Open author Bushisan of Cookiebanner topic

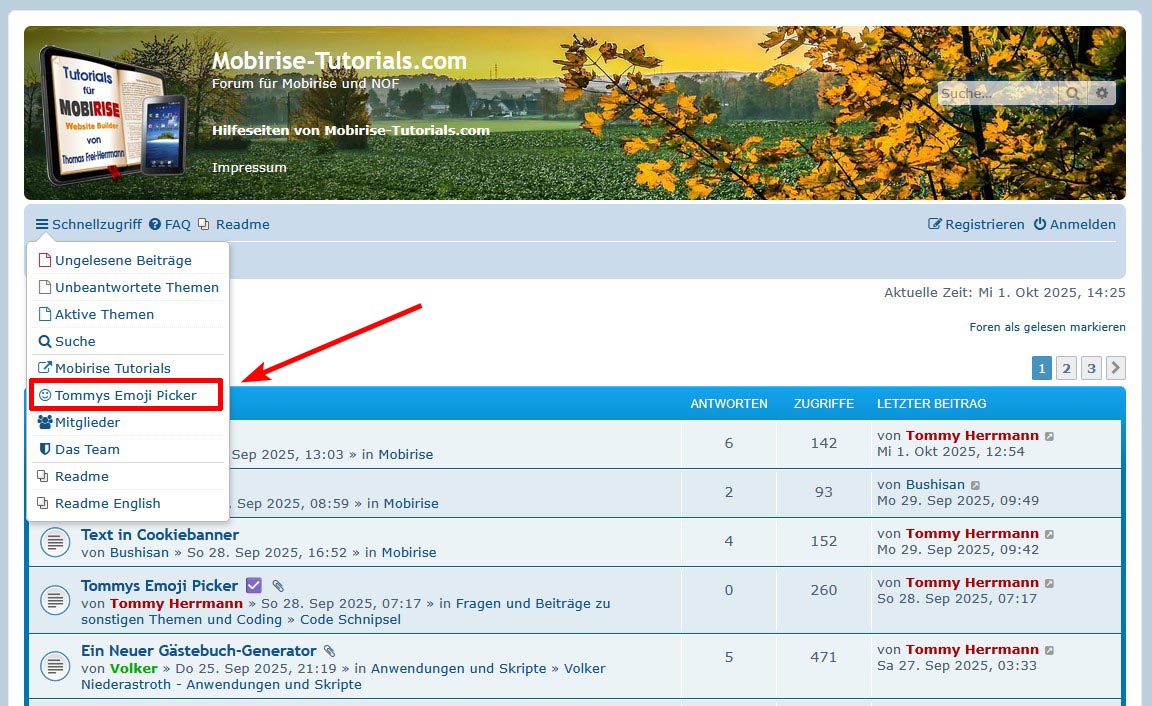140,552
